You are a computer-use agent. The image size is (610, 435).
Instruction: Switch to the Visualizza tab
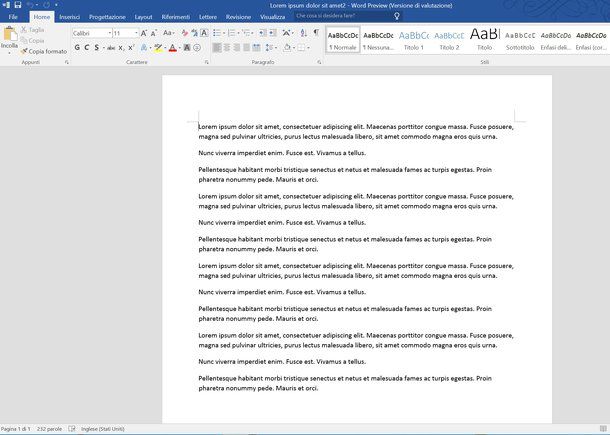(x=273, y=17)
